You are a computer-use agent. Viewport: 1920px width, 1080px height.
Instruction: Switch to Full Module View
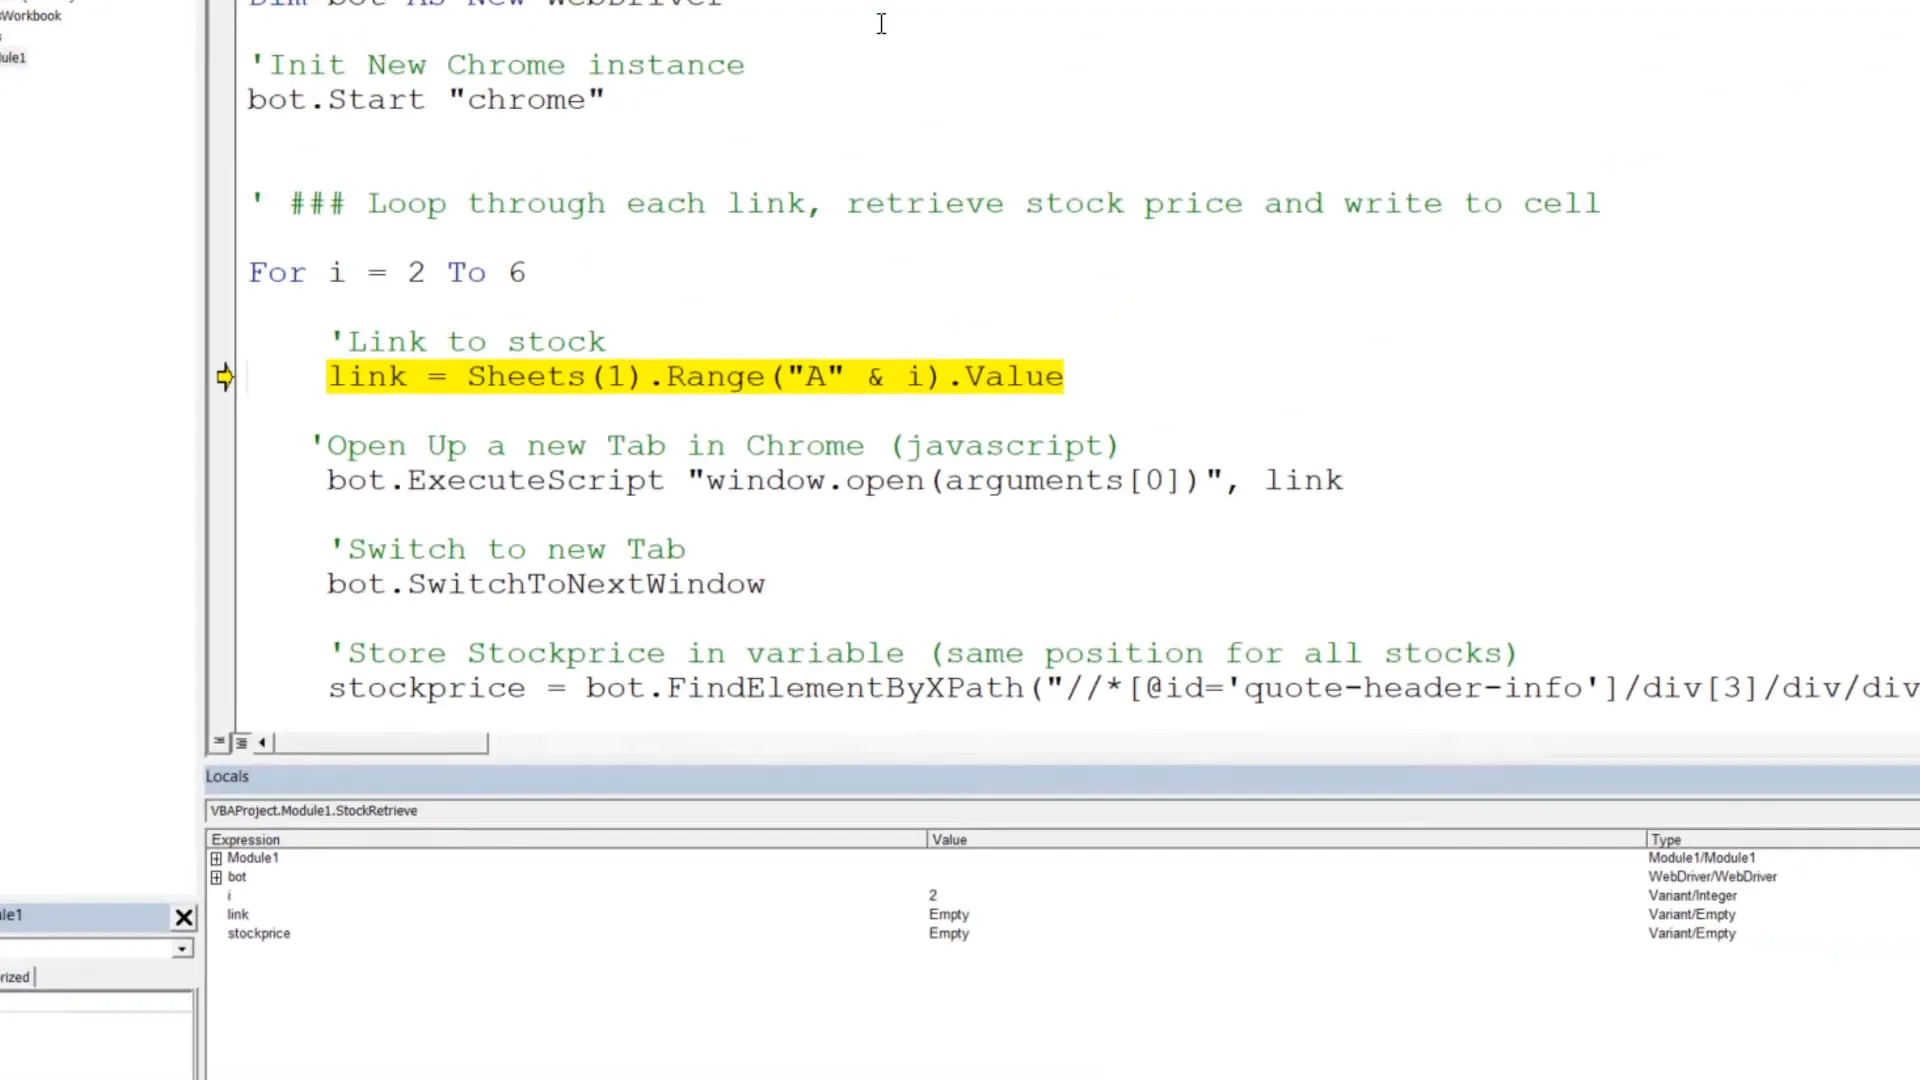[240, 741]
